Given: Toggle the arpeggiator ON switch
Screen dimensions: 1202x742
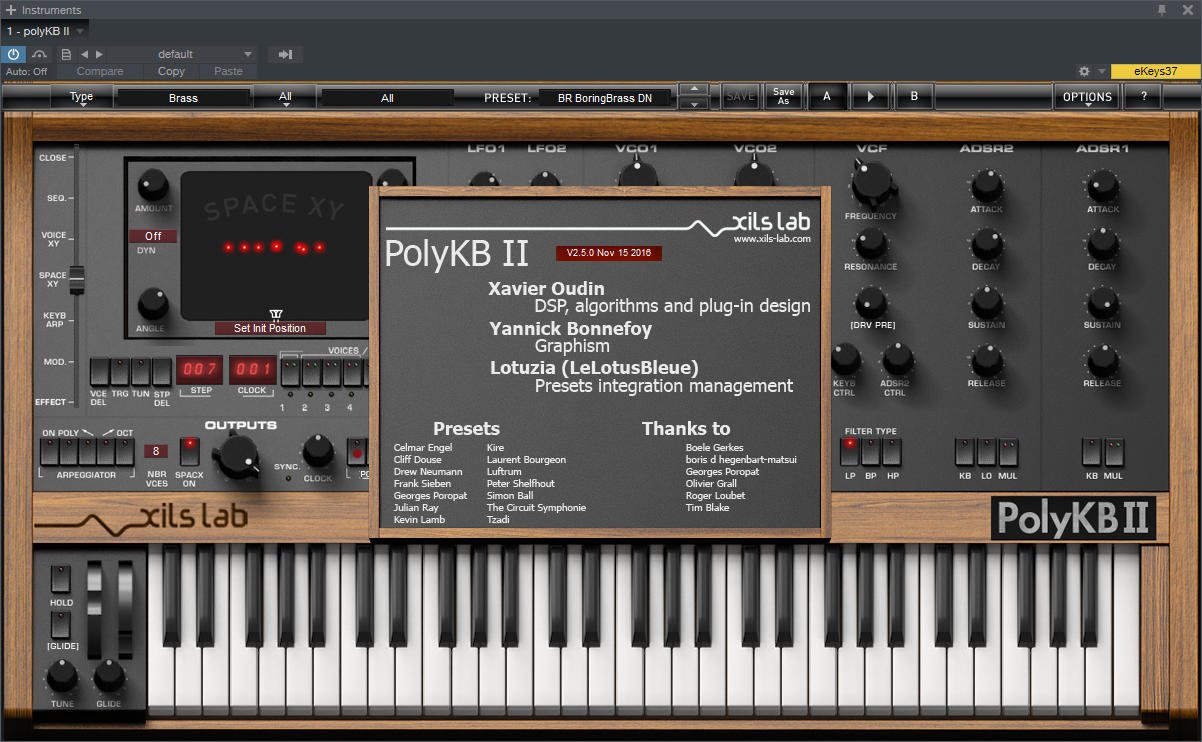Looking at the screenshot, I should 48,451.
